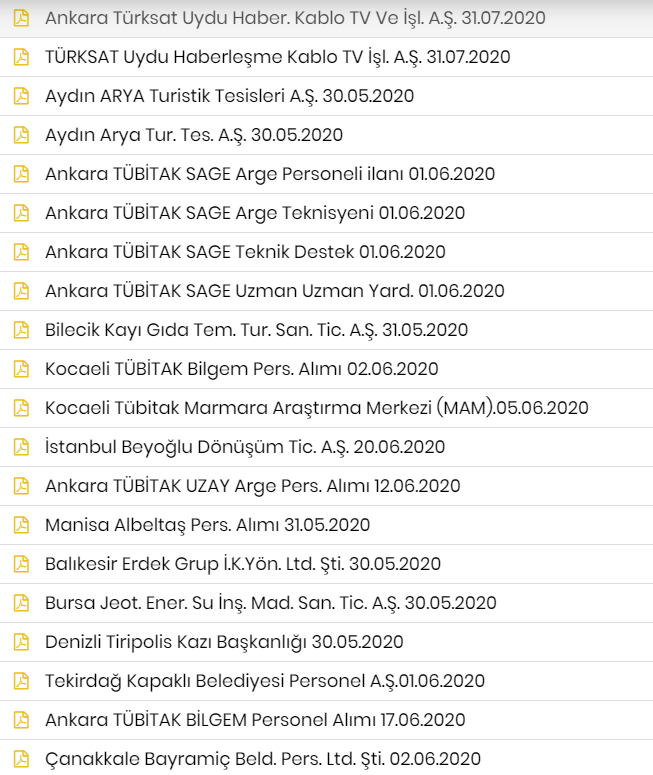This screenshot has width=653, height=775.
Task: Click PDF icon next to Bursa Jeot. Ener.
Action: (21, 603)
